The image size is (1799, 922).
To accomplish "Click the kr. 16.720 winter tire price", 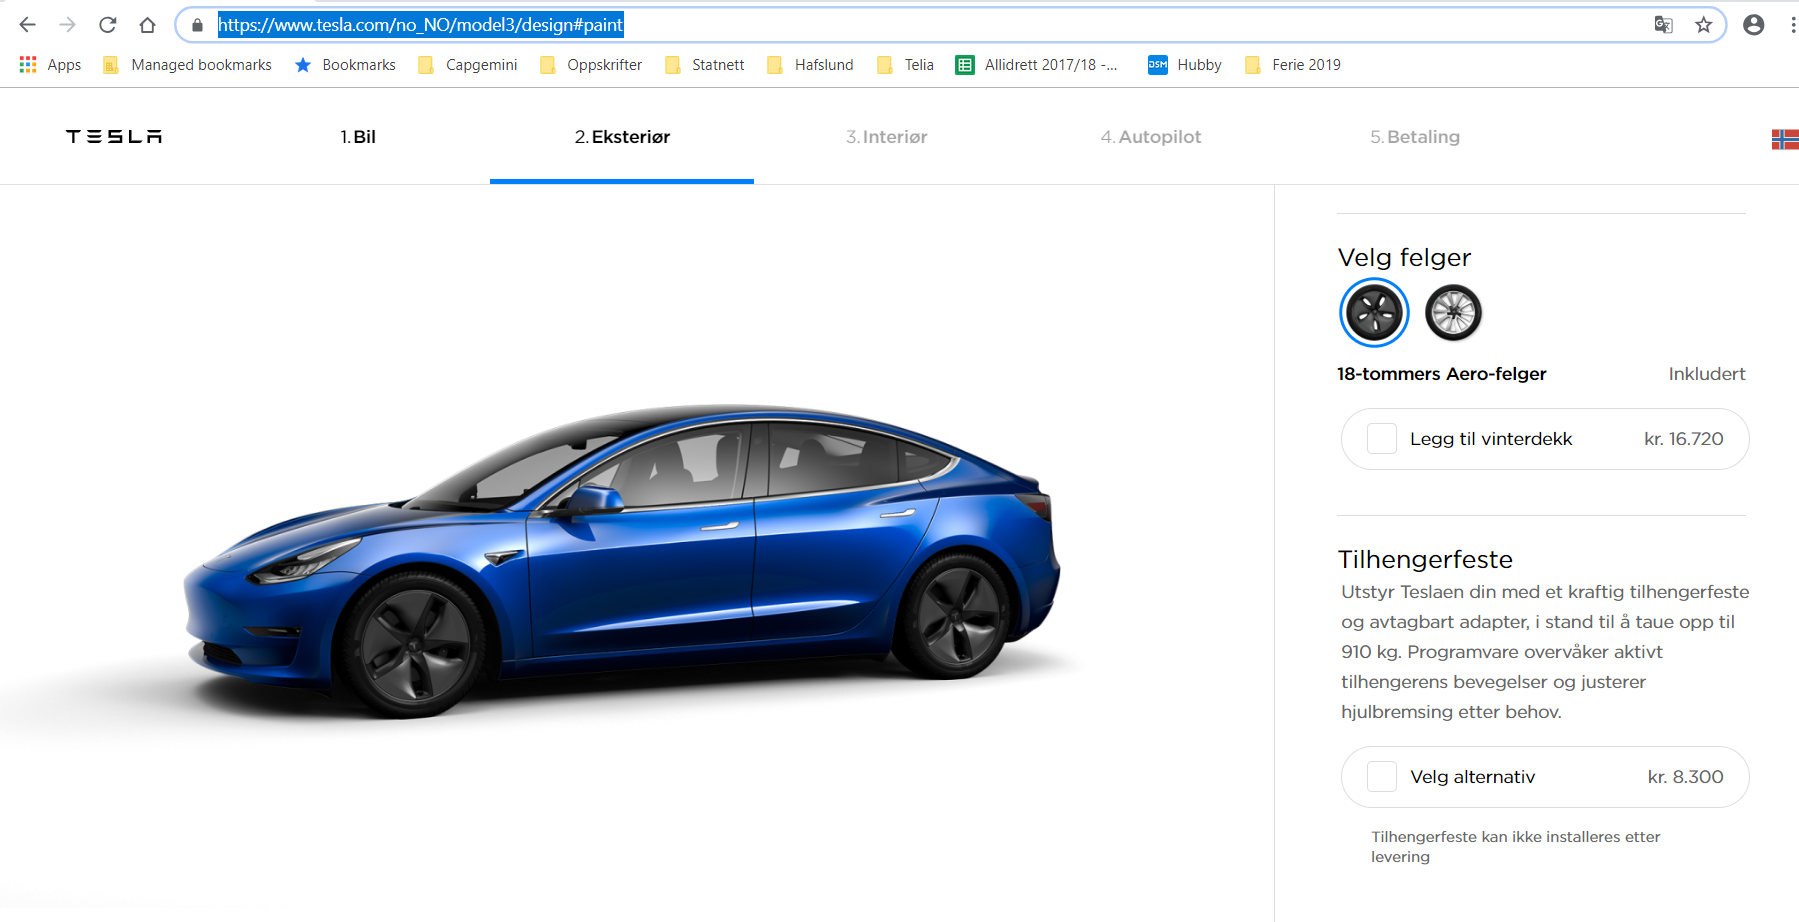I will click(x=1684, y=439).
